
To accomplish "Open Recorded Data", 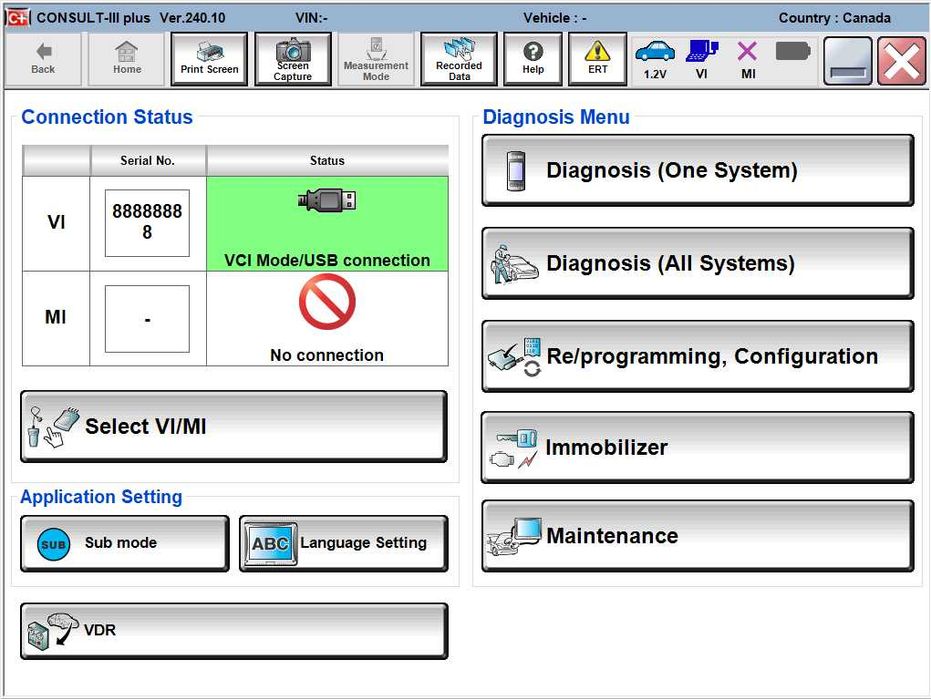I will pyautogui.click(x=458, y=59).
